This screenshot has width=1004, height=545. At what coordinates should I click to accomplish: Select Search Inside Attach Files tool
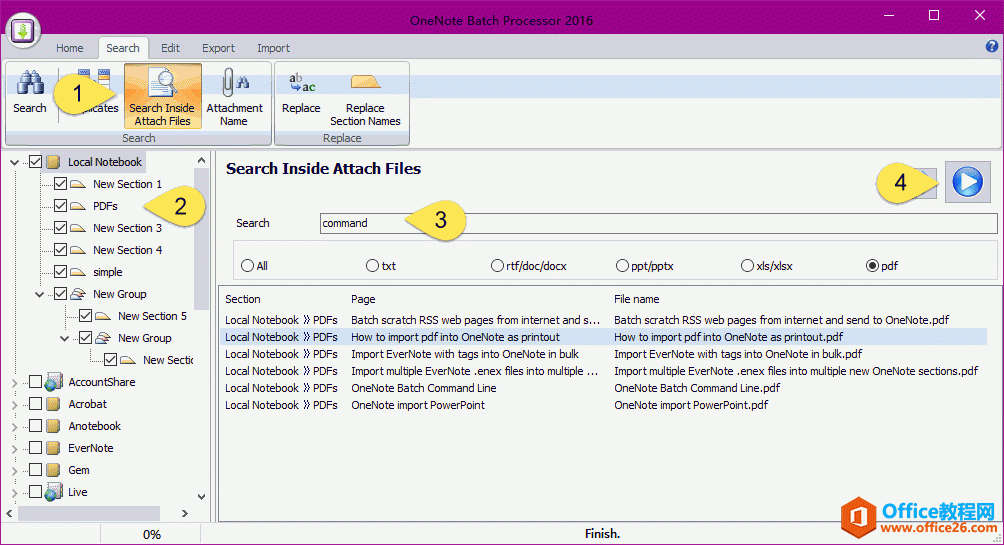[163, 96]
